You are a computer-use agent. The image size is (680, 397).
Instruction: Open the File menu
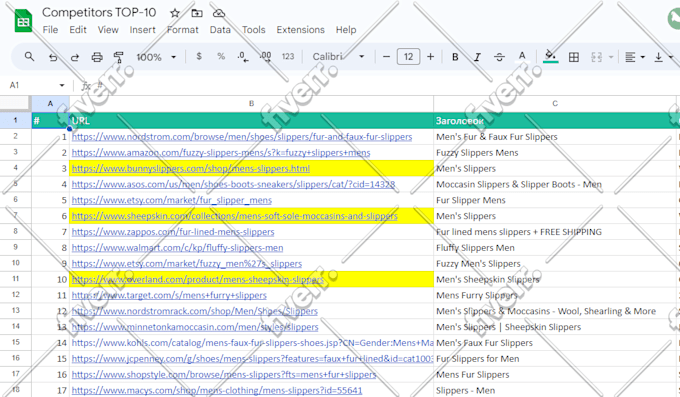pos(50,30)
